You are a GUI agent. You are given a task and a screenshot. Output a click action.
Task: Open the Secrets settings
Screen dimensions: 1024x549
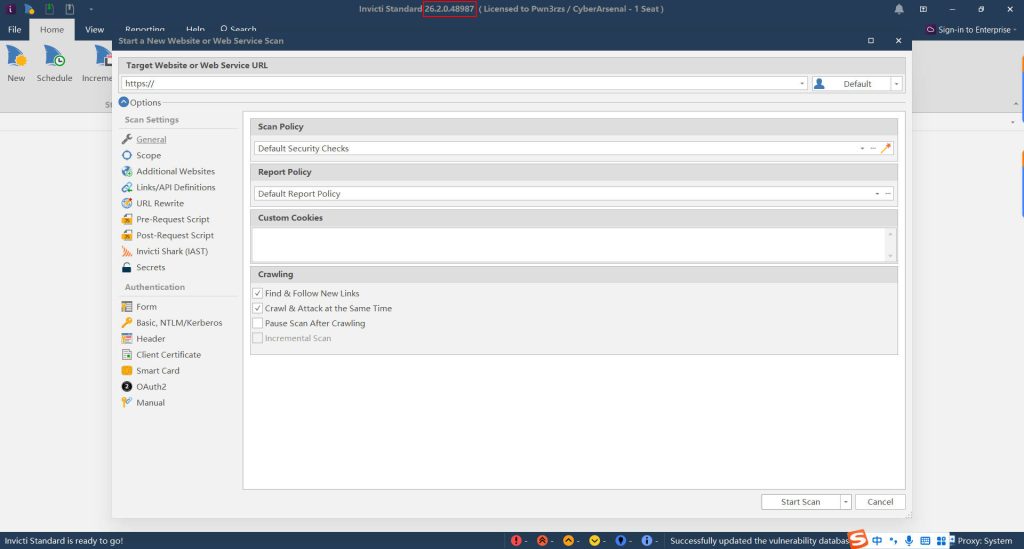[x=150, y=268]
